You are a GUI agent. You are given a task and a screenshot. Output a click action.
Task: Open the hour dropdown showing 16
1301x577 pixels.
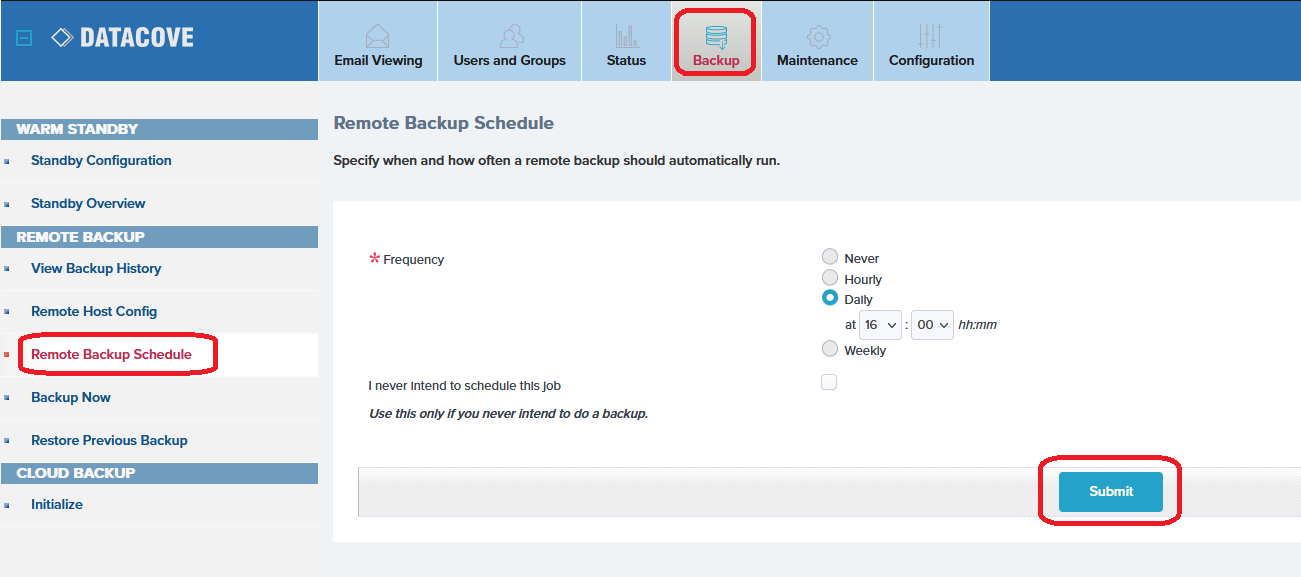[x=880, y=325]
